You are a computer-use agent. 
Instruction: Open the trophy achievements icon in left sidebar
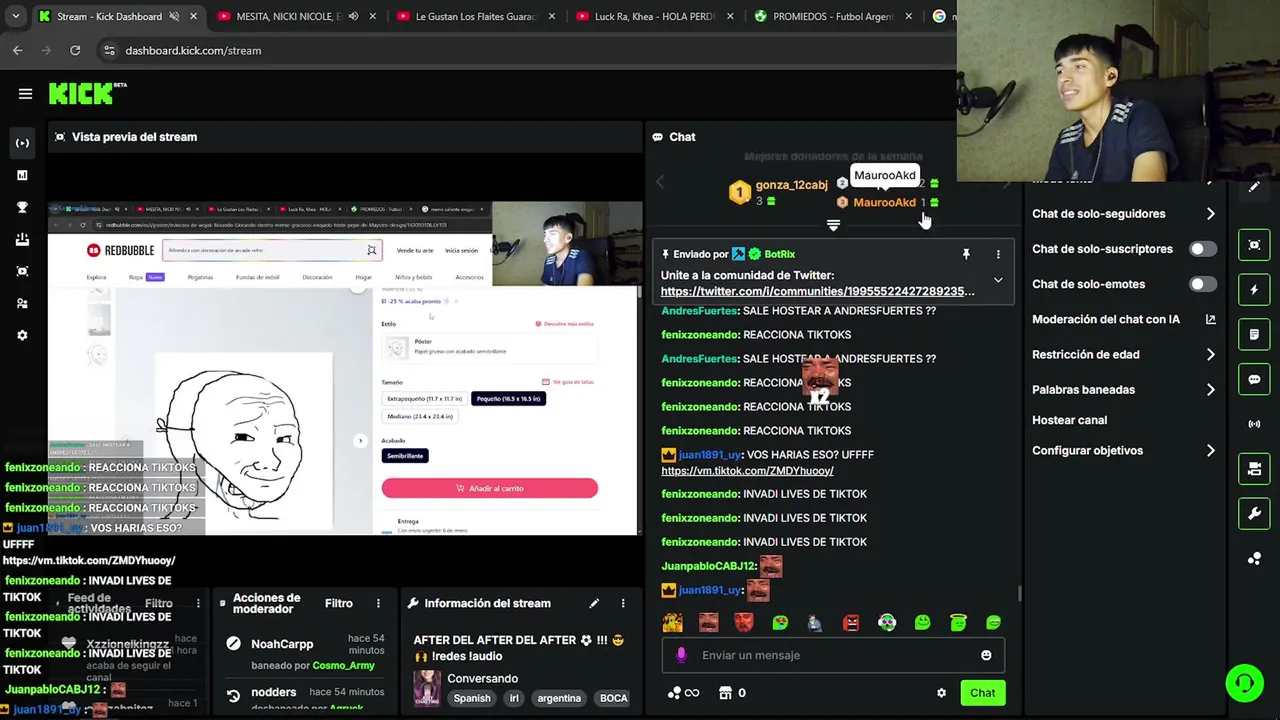pos(22,207)
